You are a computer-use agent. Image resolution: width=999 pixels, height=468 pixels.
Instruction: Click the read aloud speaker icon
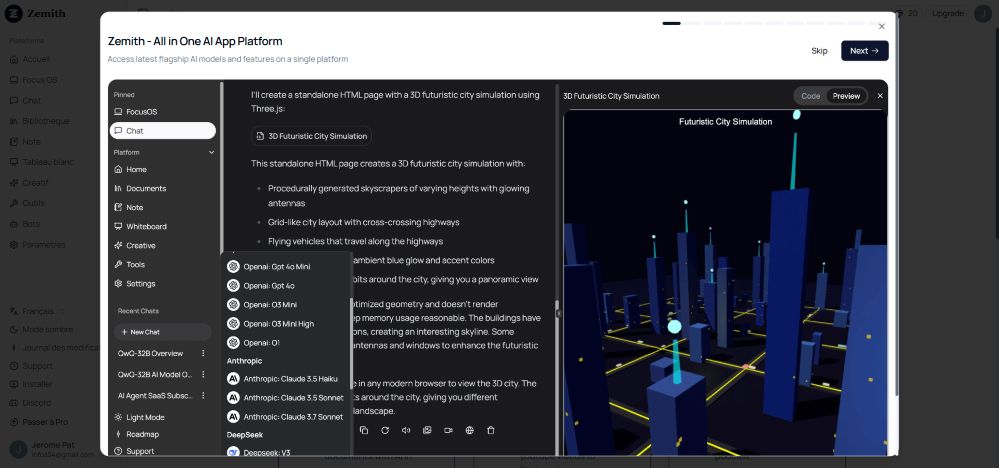coord(406,430)
